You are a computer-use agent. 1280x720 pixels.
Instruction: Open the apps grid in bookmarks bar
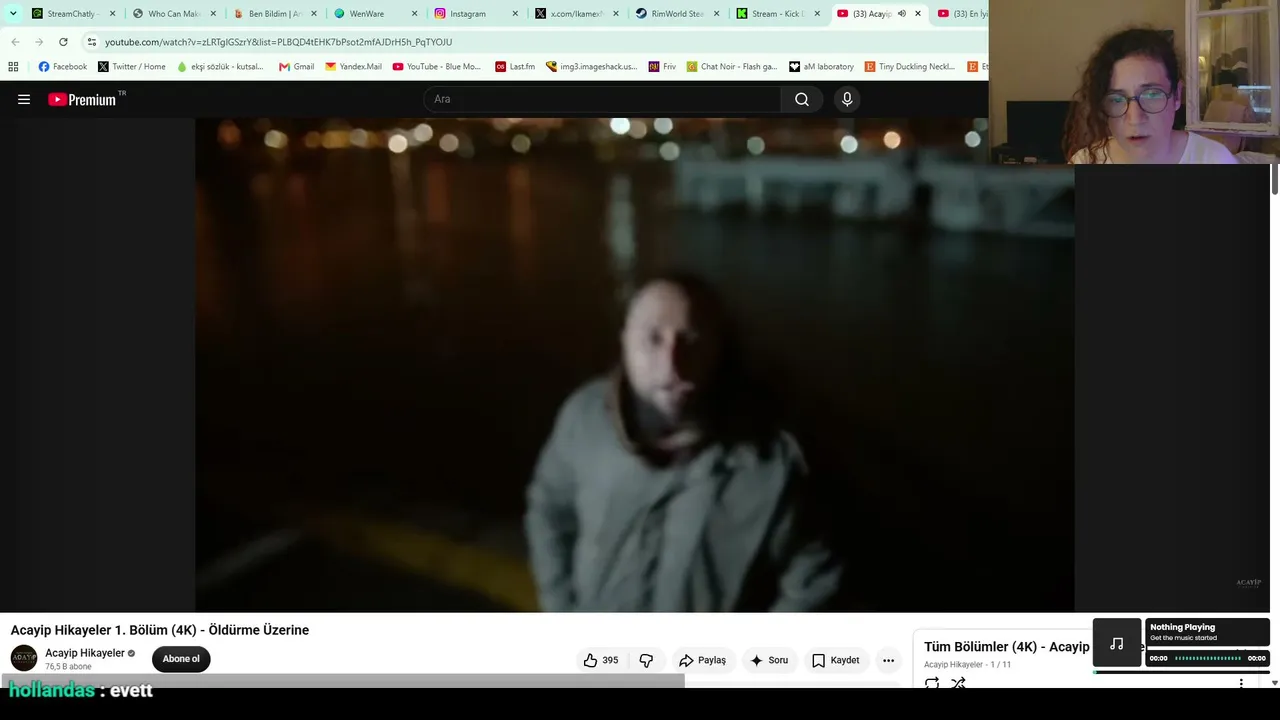tap(13, 67)
